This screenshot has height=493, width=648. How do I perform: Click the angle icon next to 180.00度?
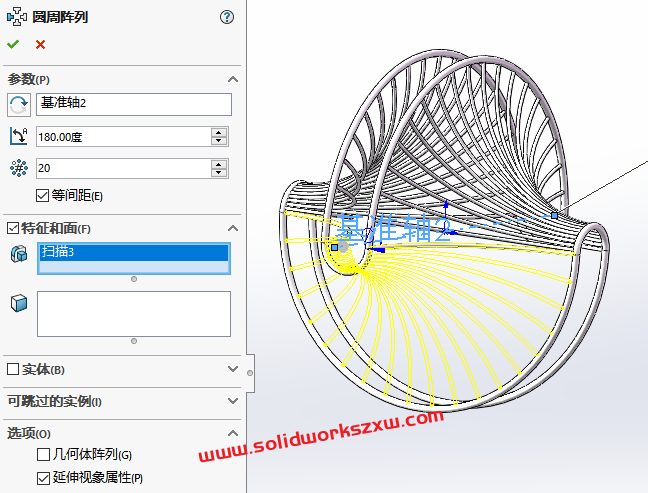[19, 136]
